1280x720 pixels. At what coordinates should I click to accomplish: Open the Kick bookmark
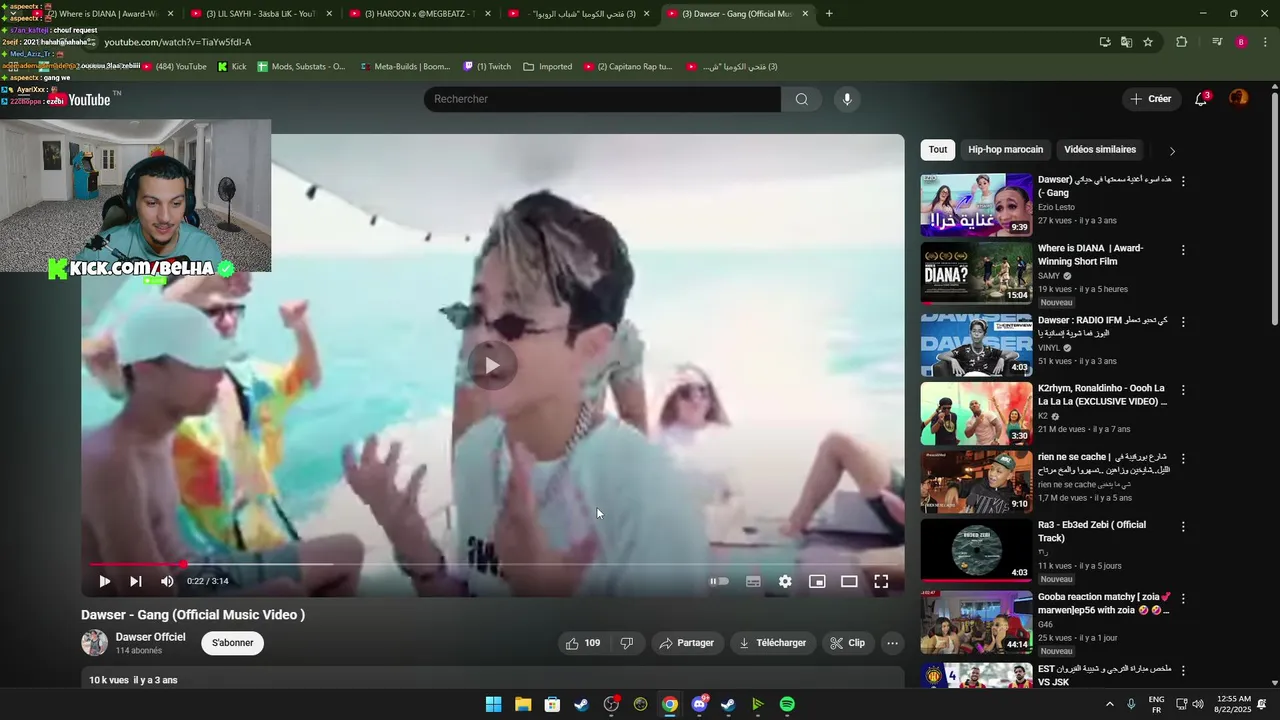pos(232,67)
